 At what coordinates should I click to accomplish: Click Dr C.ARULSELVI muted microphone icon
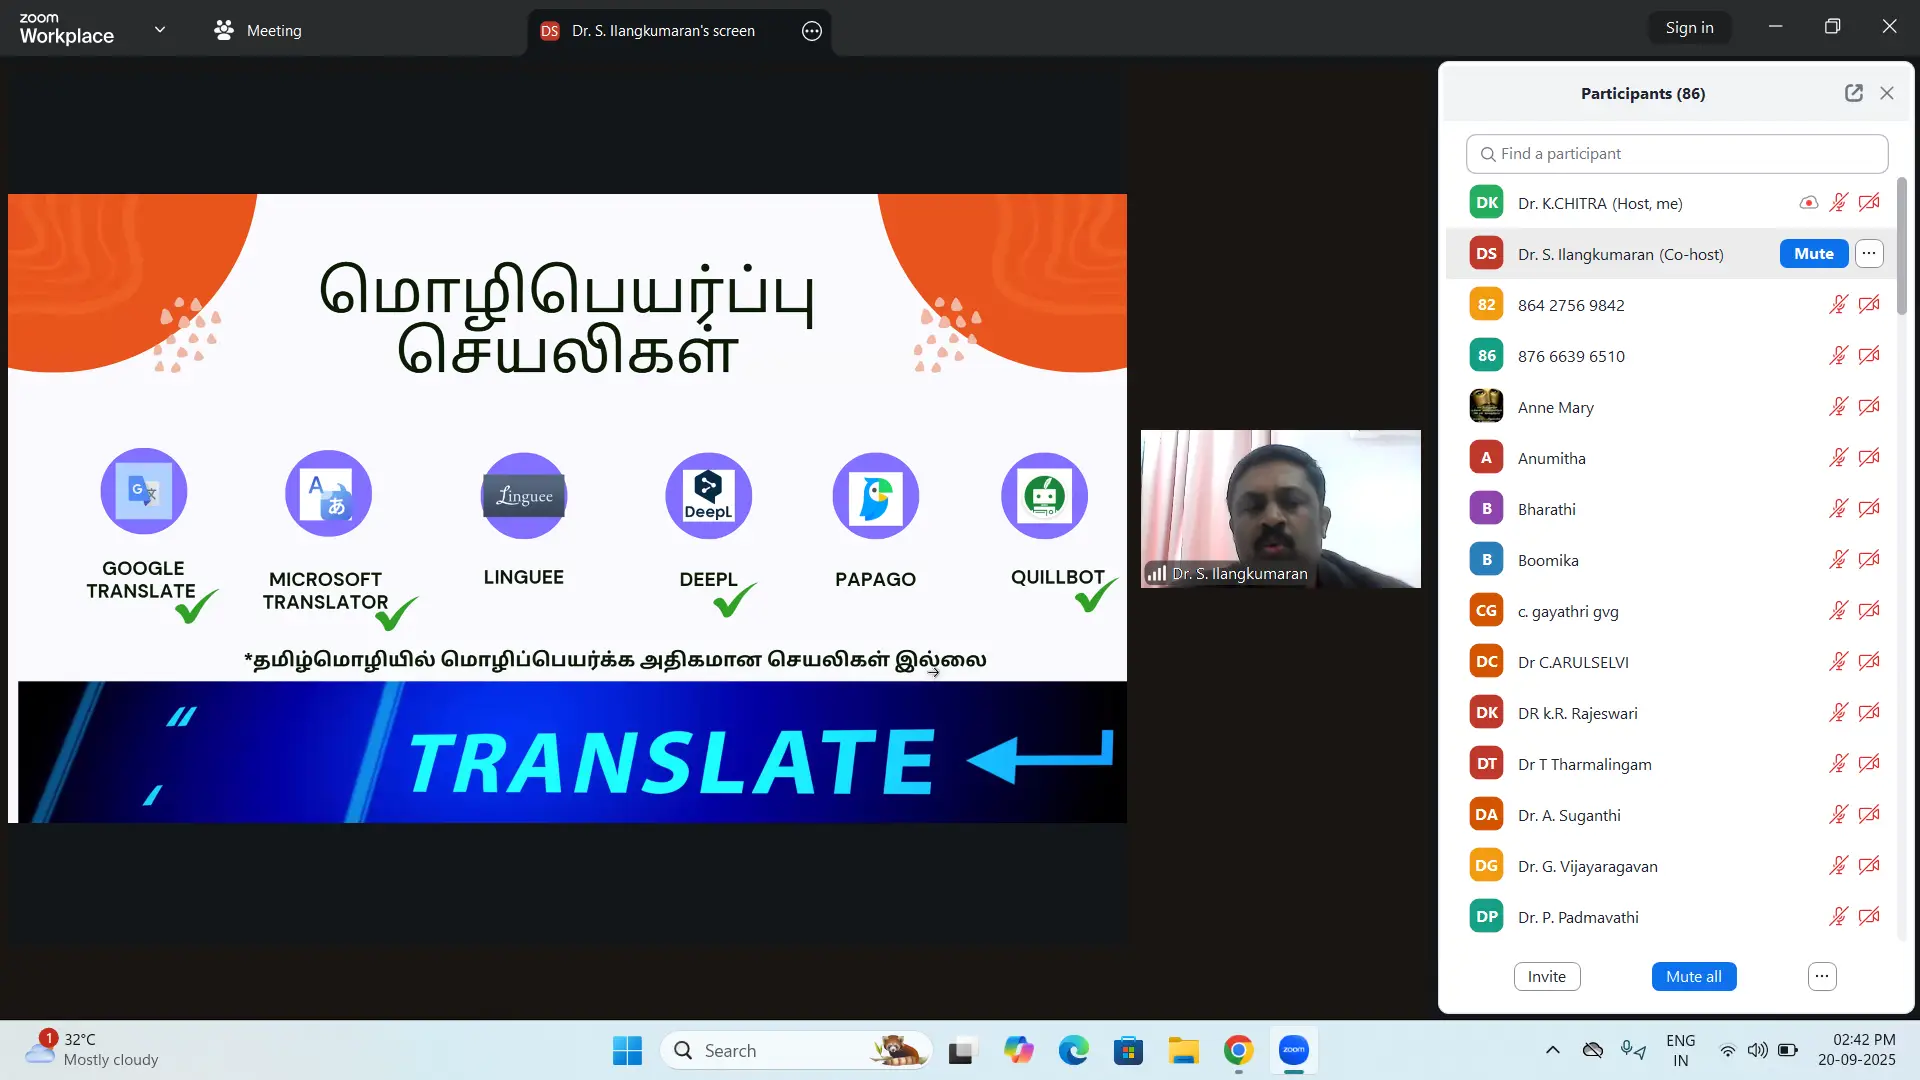[1838, 662]
